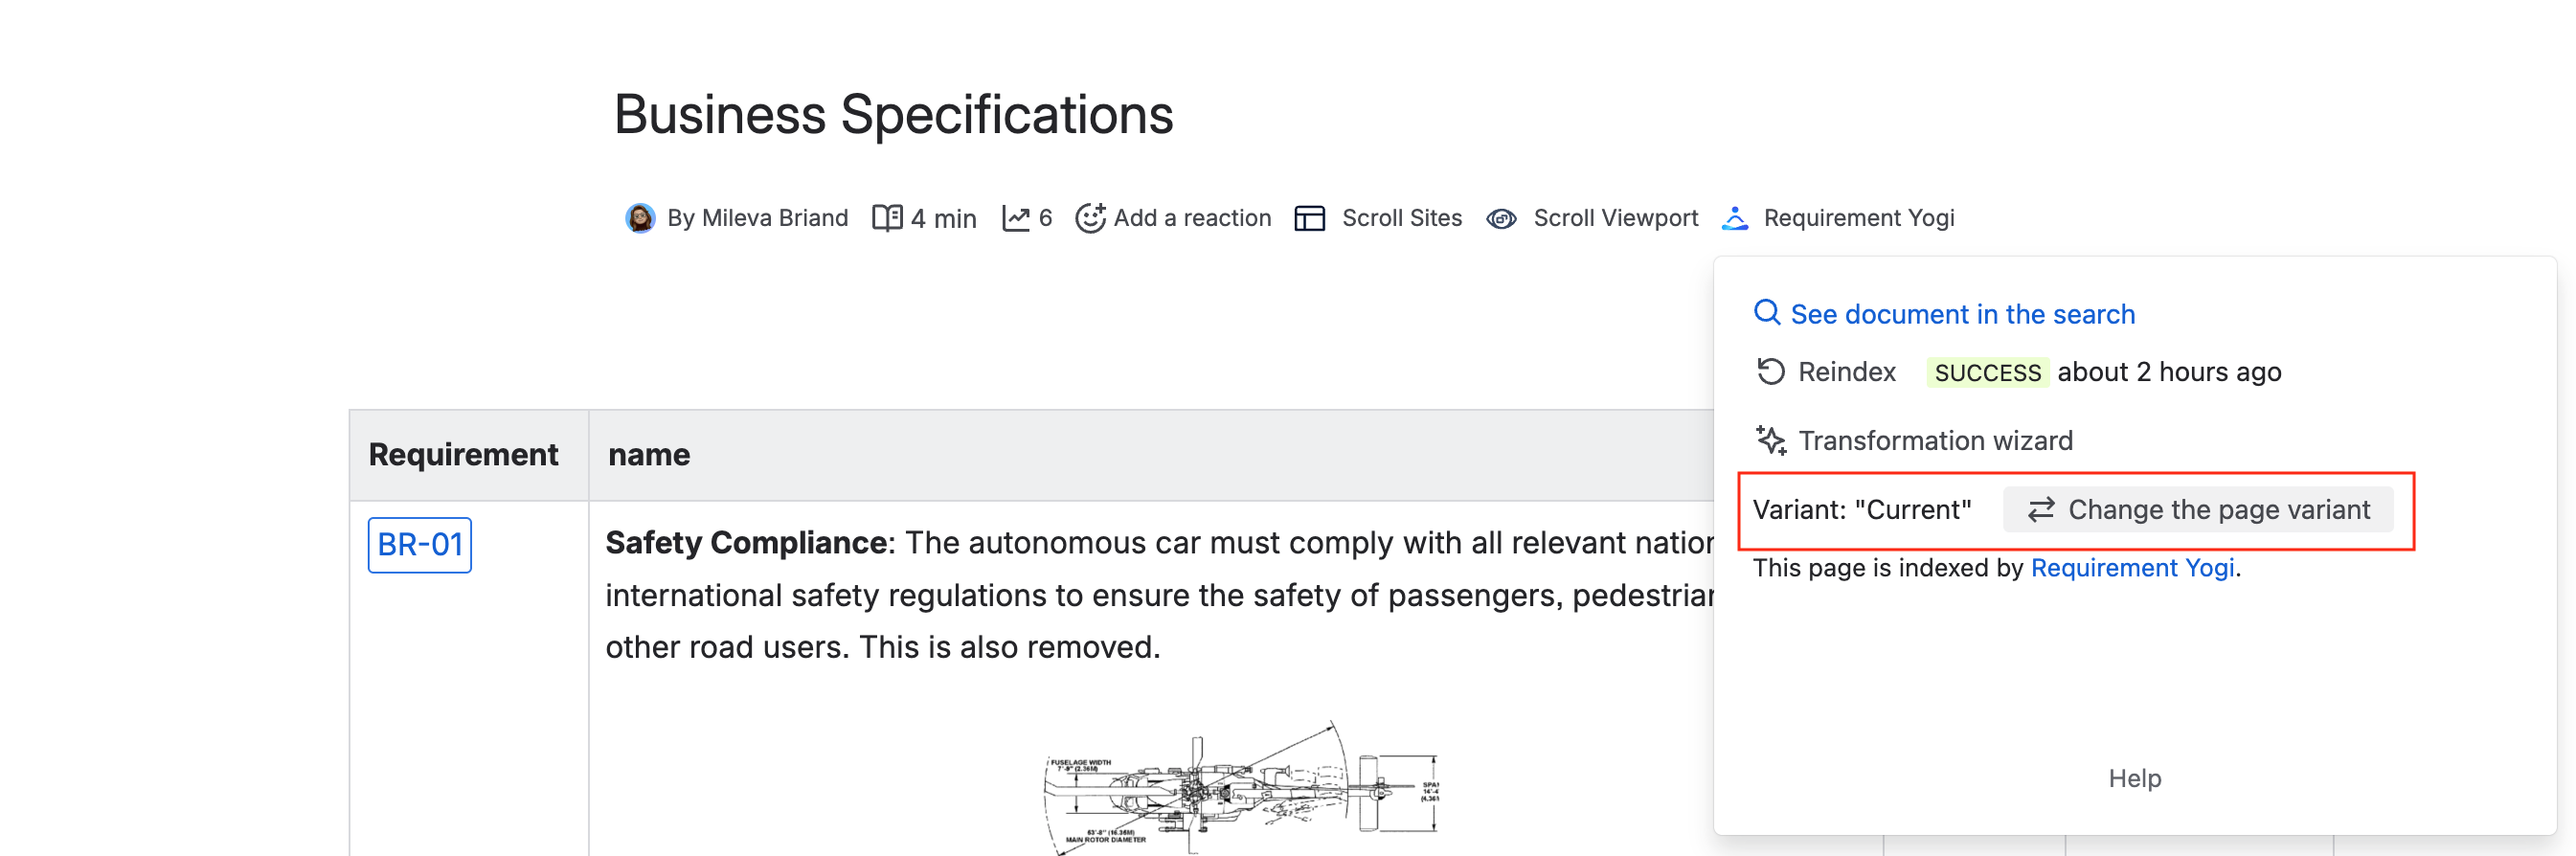Click Mileva Briand's author avatar
The height and width of the screenshot is (856, 2576).
click(x=640, y=218)
